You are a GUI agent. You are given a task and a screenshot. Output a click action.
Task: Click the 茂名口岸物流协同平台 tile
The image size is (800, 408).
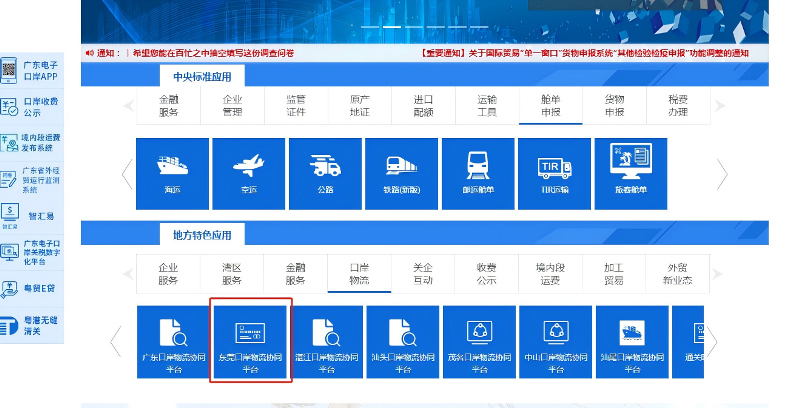pos(478,340)
